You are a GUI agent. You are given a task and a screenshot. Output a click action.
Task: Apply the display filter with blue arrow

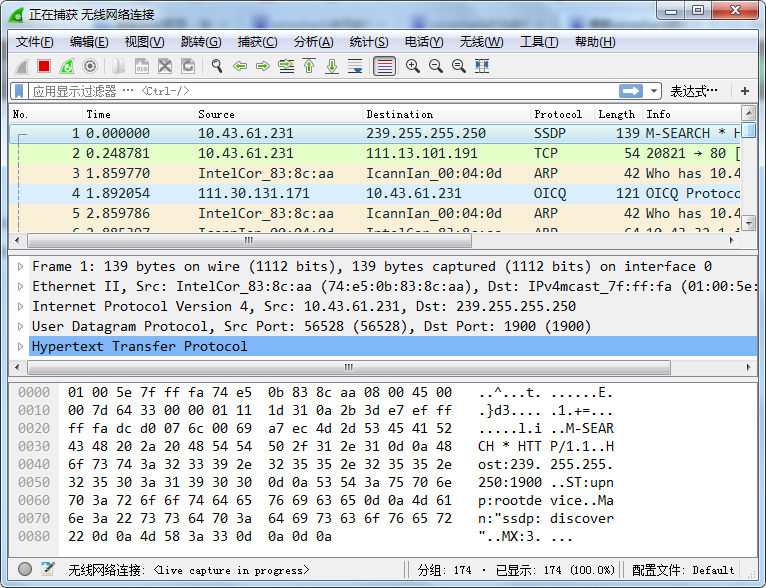pyautogui.click(x=631, y=91)
